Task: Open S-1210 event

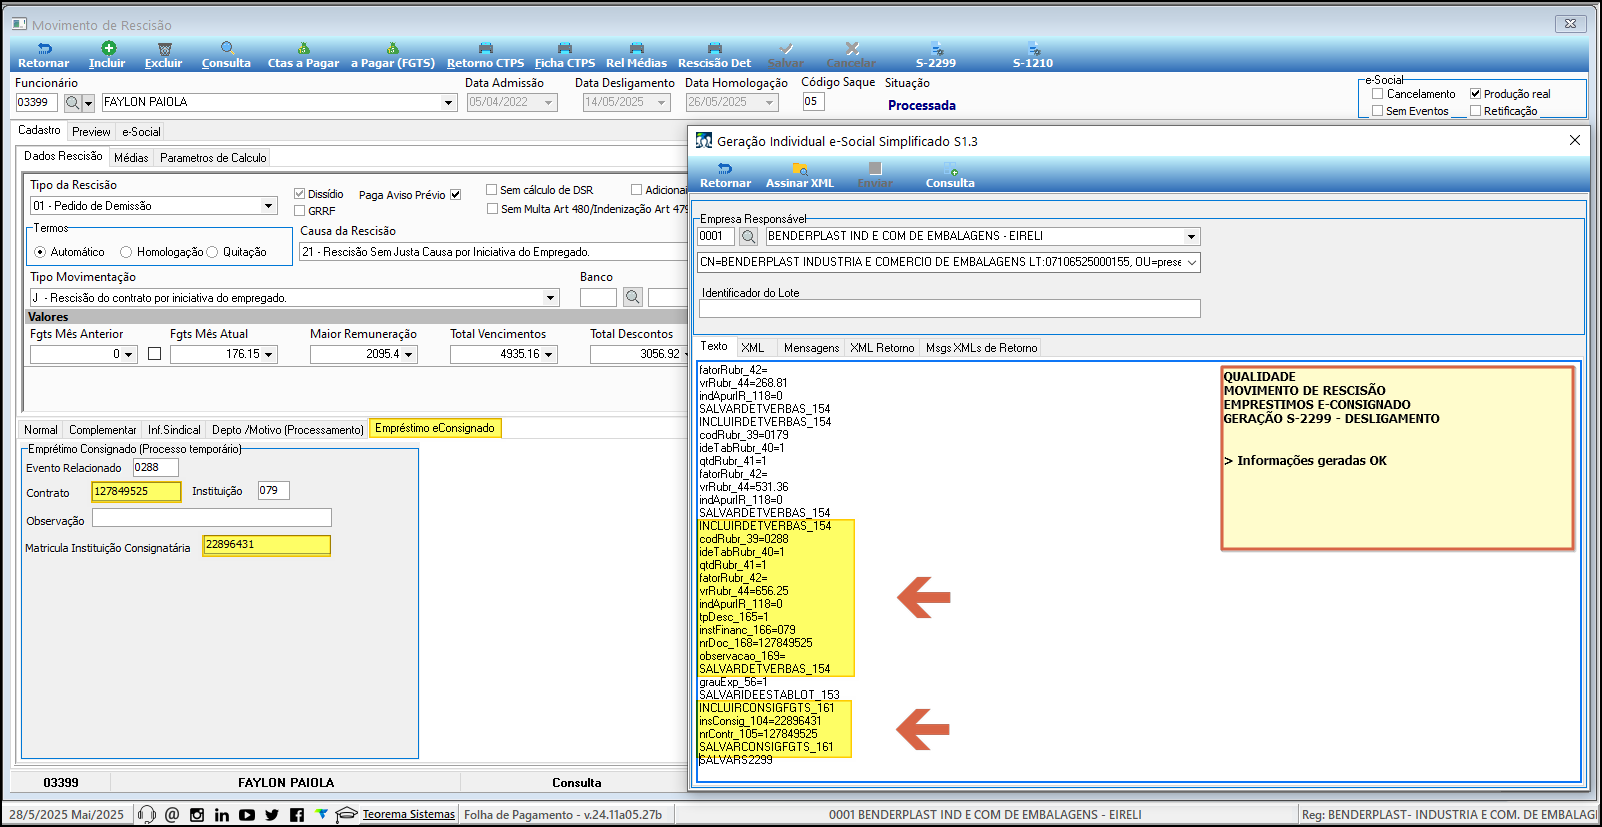Action: (1033, 55)
